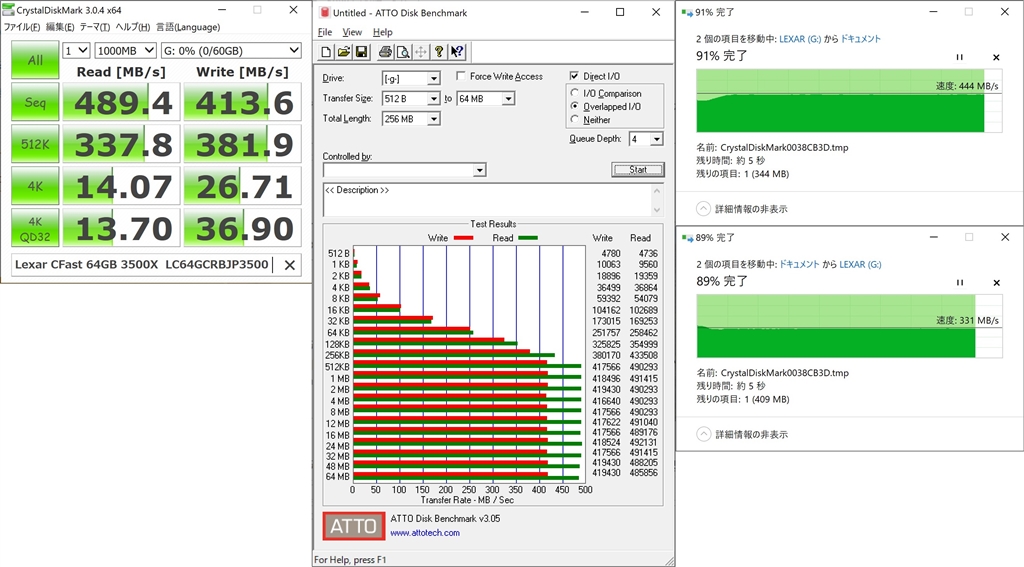The height and width of the screenshot is (567, 1024).
Task: Click the Open folder icon in ATTO toolbar
Action: click(343, 52)
